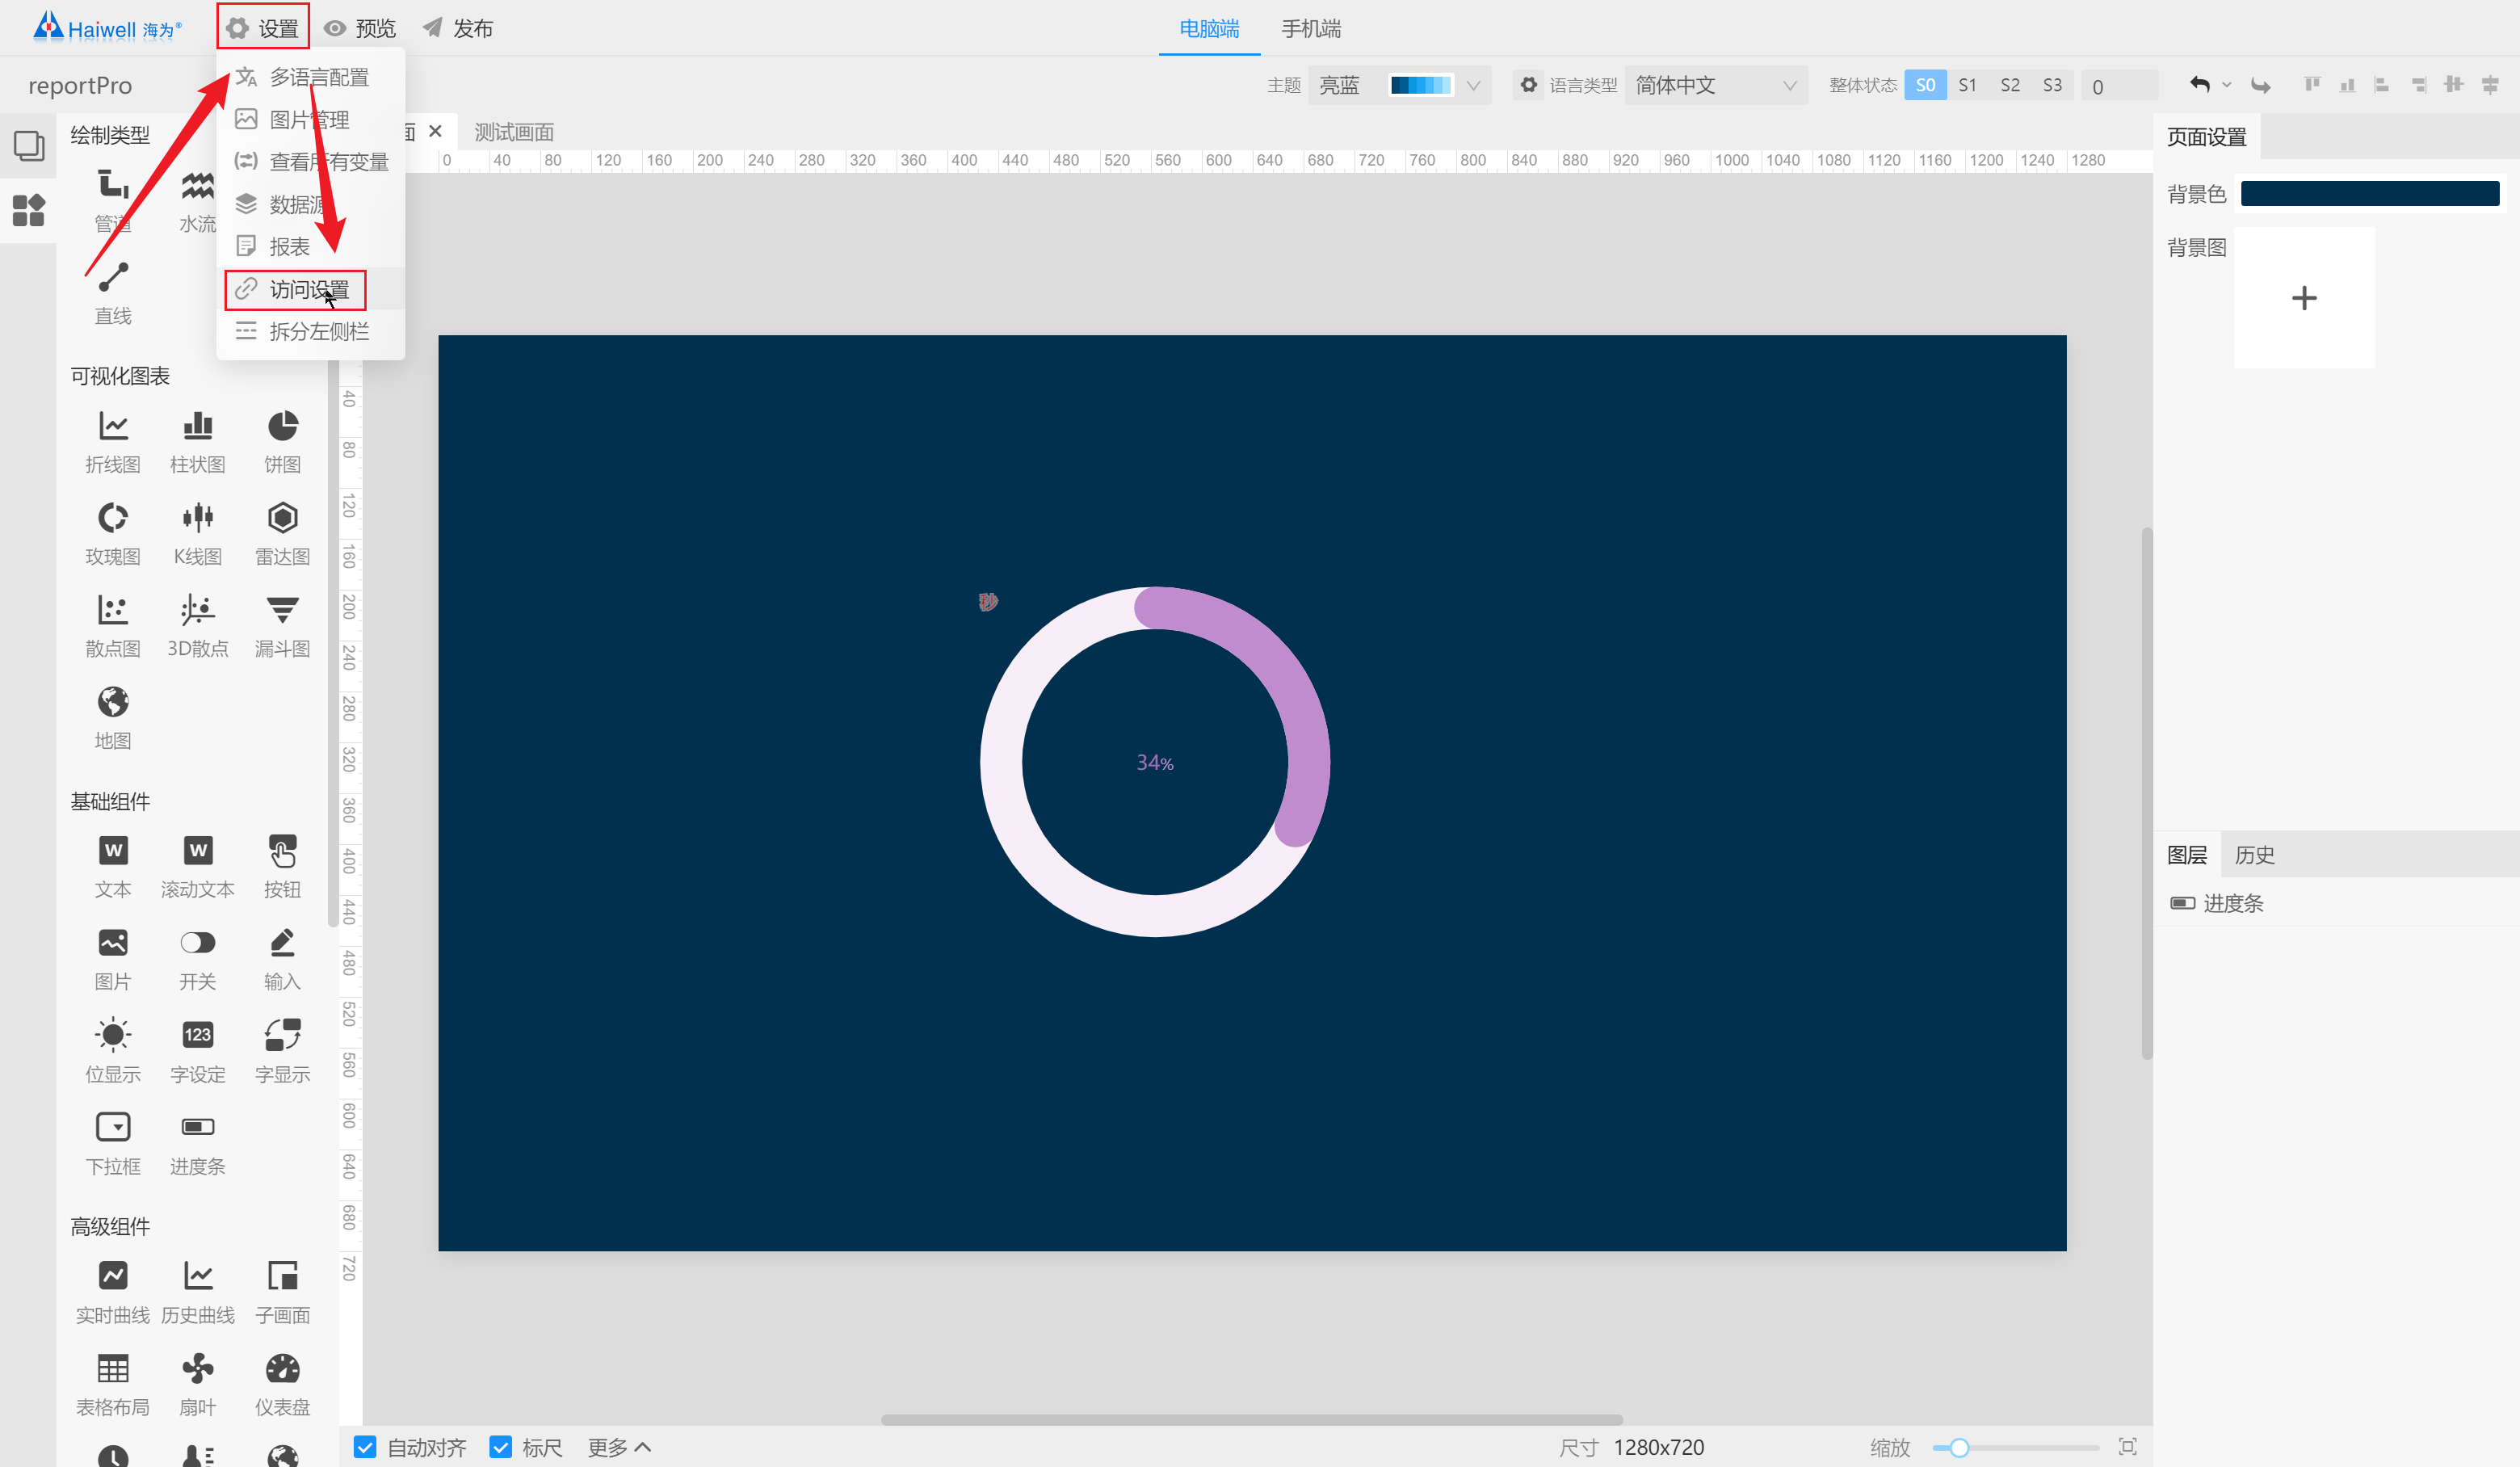The width and height of the screenshot is (2520, 1467).
Task: Choose the 历史曲线 history curve component
Action: coord(198,1292)
